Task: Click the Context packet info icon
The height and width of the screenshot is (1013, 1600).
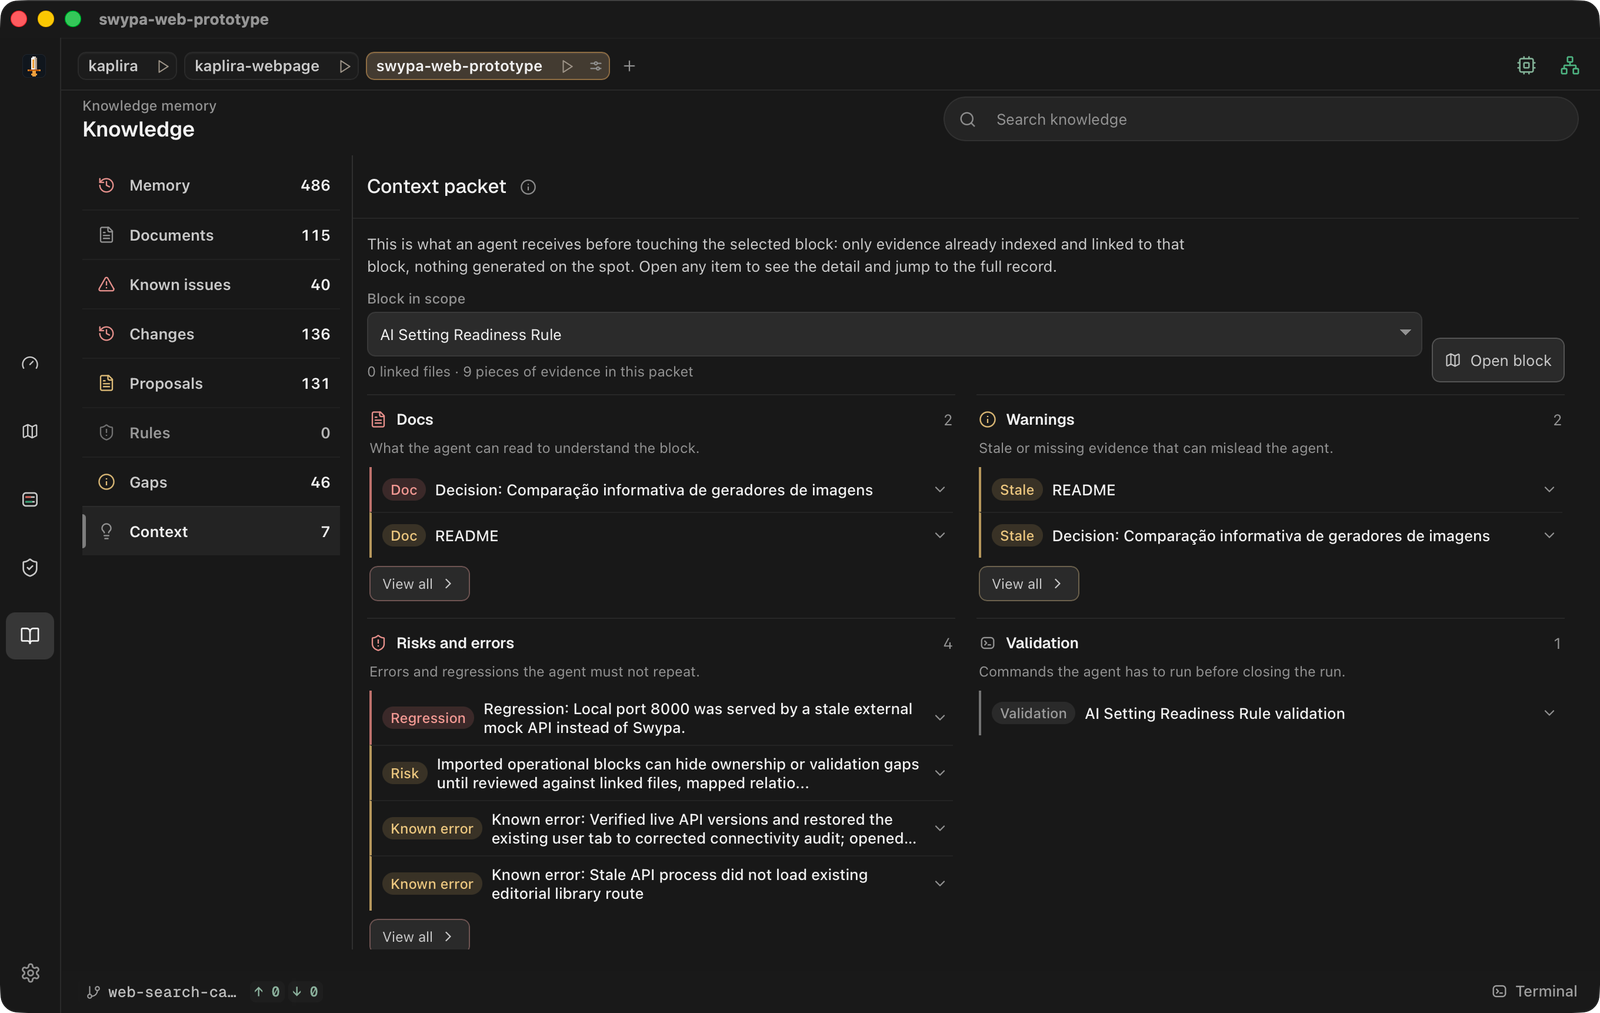Action: (528, 187)
